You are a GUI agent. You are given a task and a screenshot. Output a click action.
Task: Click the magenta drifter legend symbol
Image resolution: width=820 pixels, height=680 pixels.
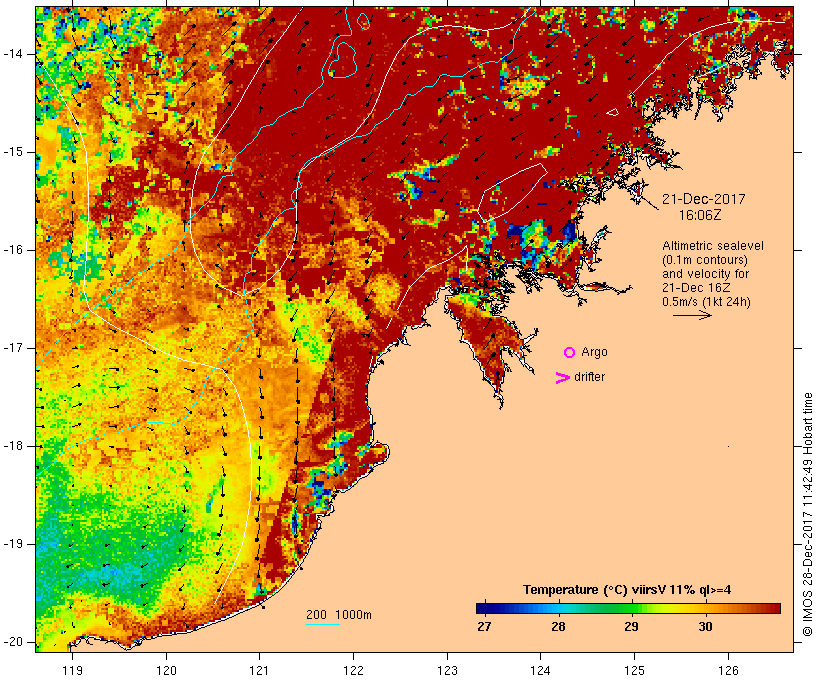[x=563, y=378]
